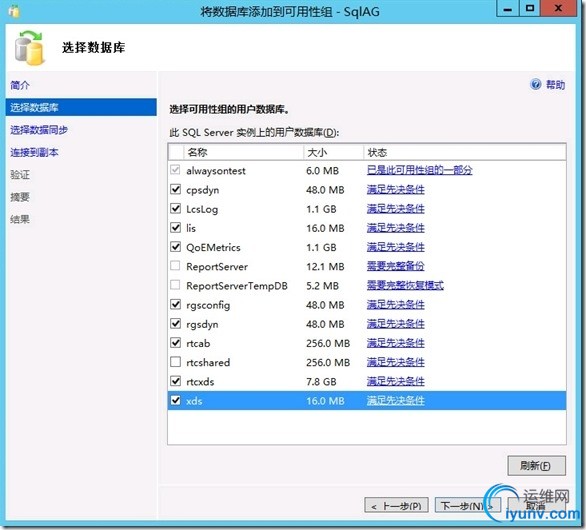Open ReportServerTempDB status link 需要完整恢复模式

405,286
